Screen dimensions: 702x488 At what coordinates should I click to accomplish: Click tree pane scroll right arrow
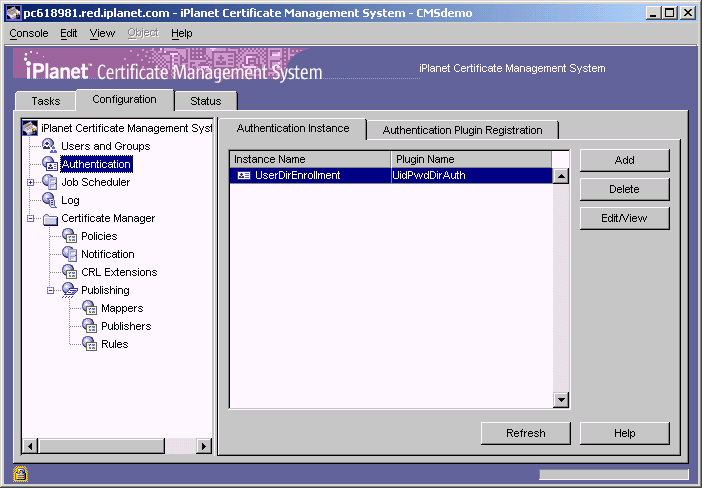click(204, 446)
